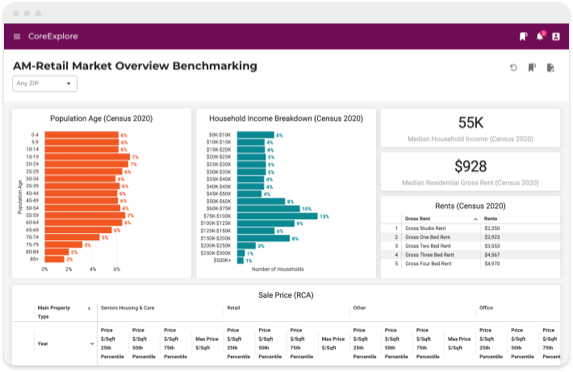Open the Any ZIP dropdown
The height and width of the screenshot is (372, 573).
pyautogui.click(x=45, y=83)
